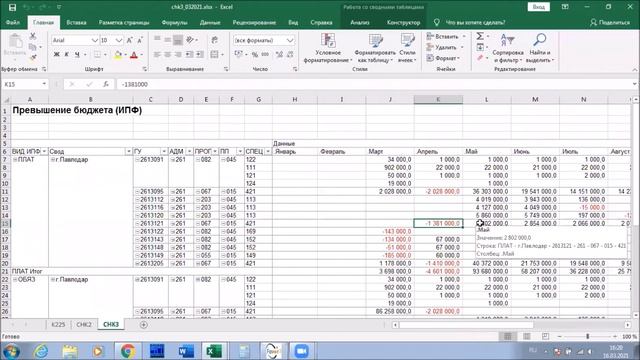Apply percent style to the cell
The height and width of the screenshot is (360, 640).
[x=255, y=54]
